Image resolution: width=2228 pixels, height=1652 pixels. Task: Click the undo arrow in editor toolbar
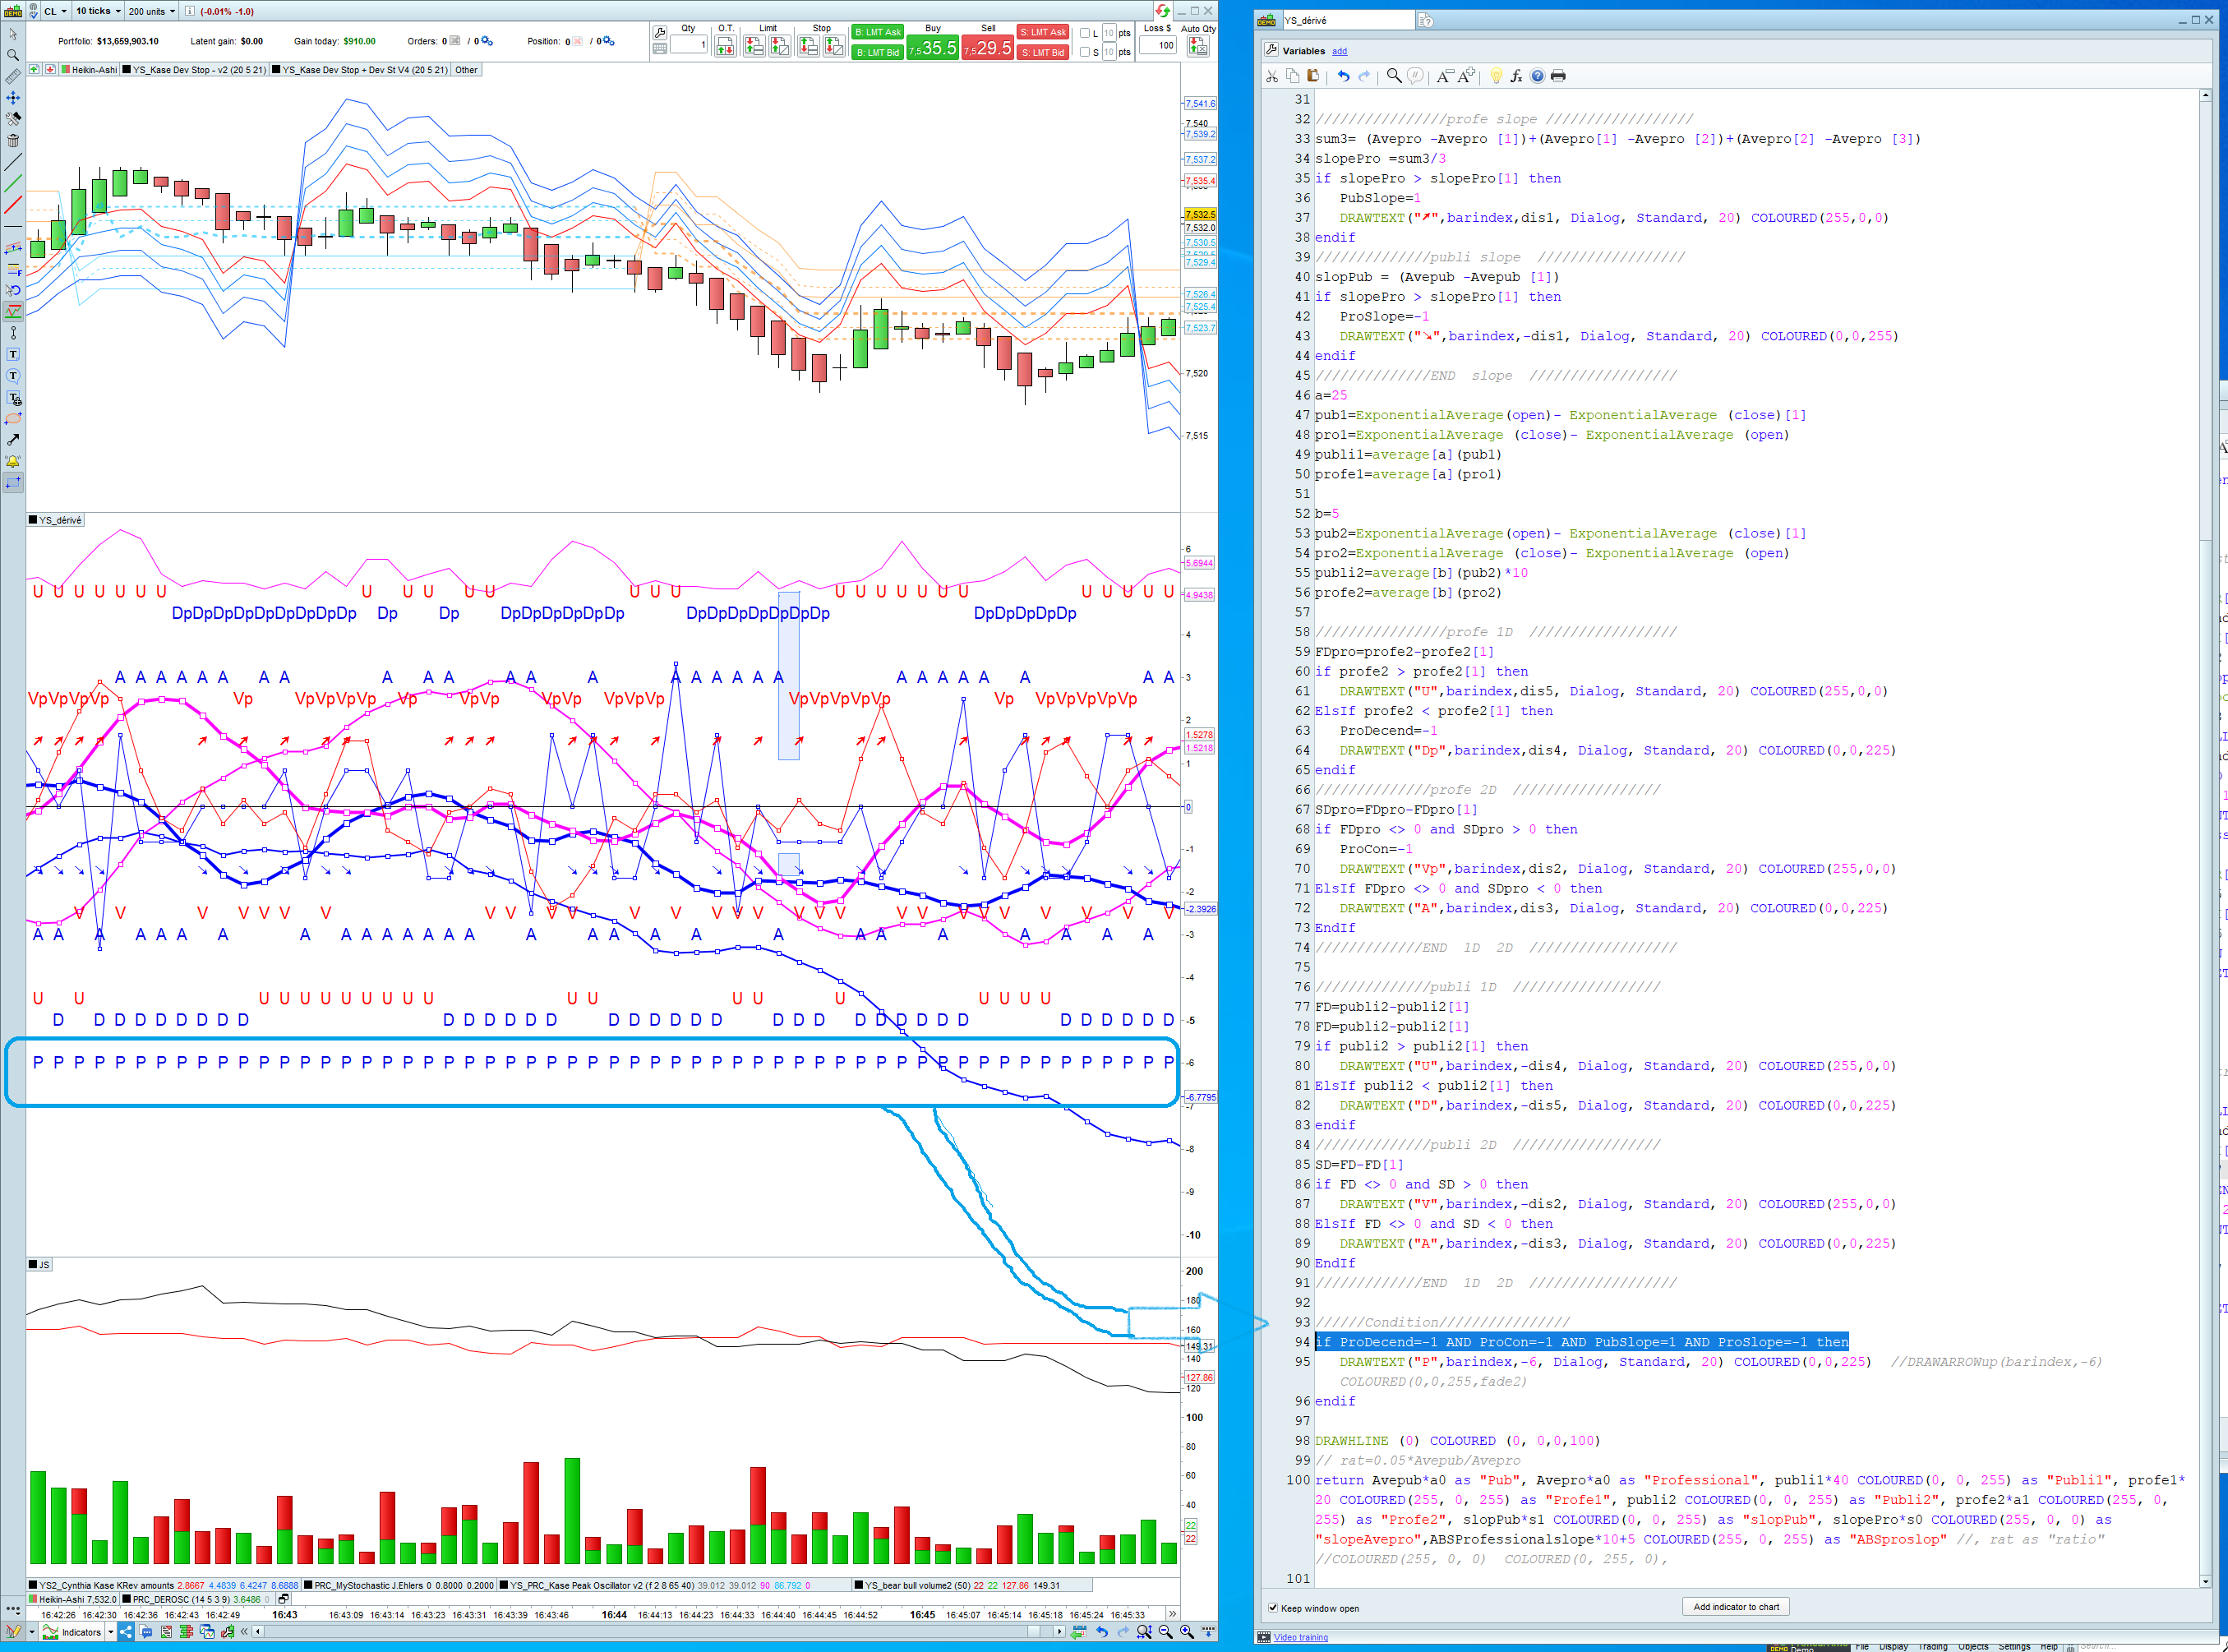1343,76
